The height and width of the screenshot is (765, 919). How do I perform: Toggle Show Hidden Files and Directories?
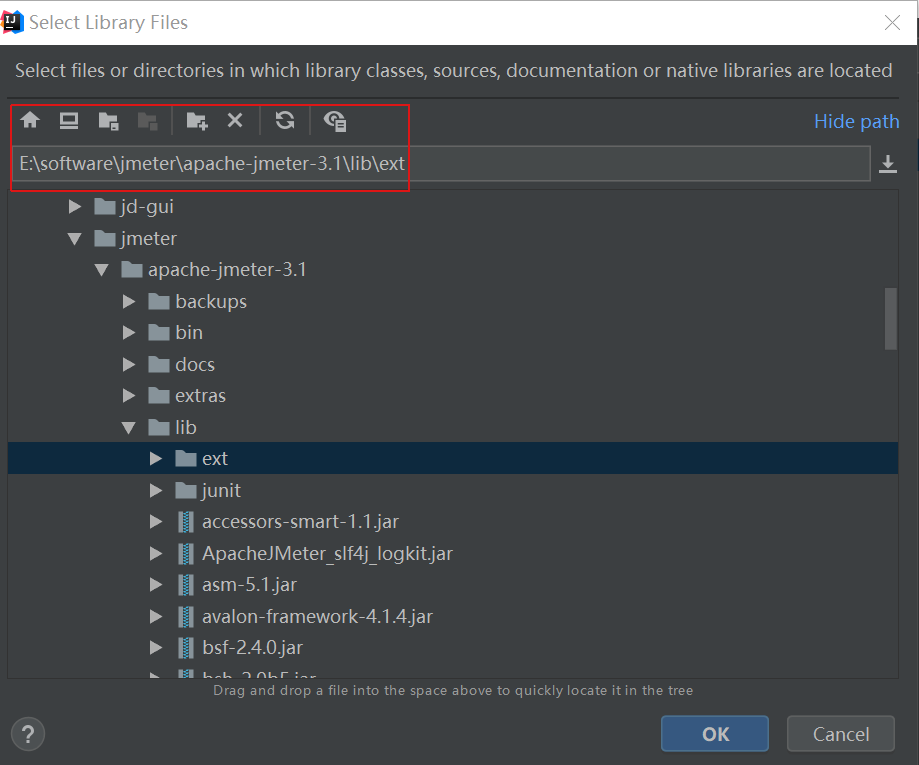click(334, 120)
